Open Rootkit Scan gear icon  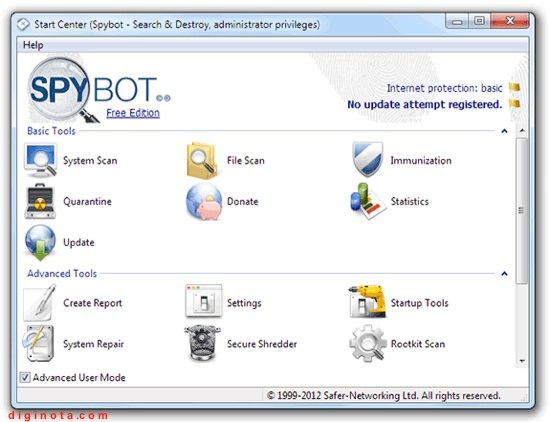click(x=368, y=343)
